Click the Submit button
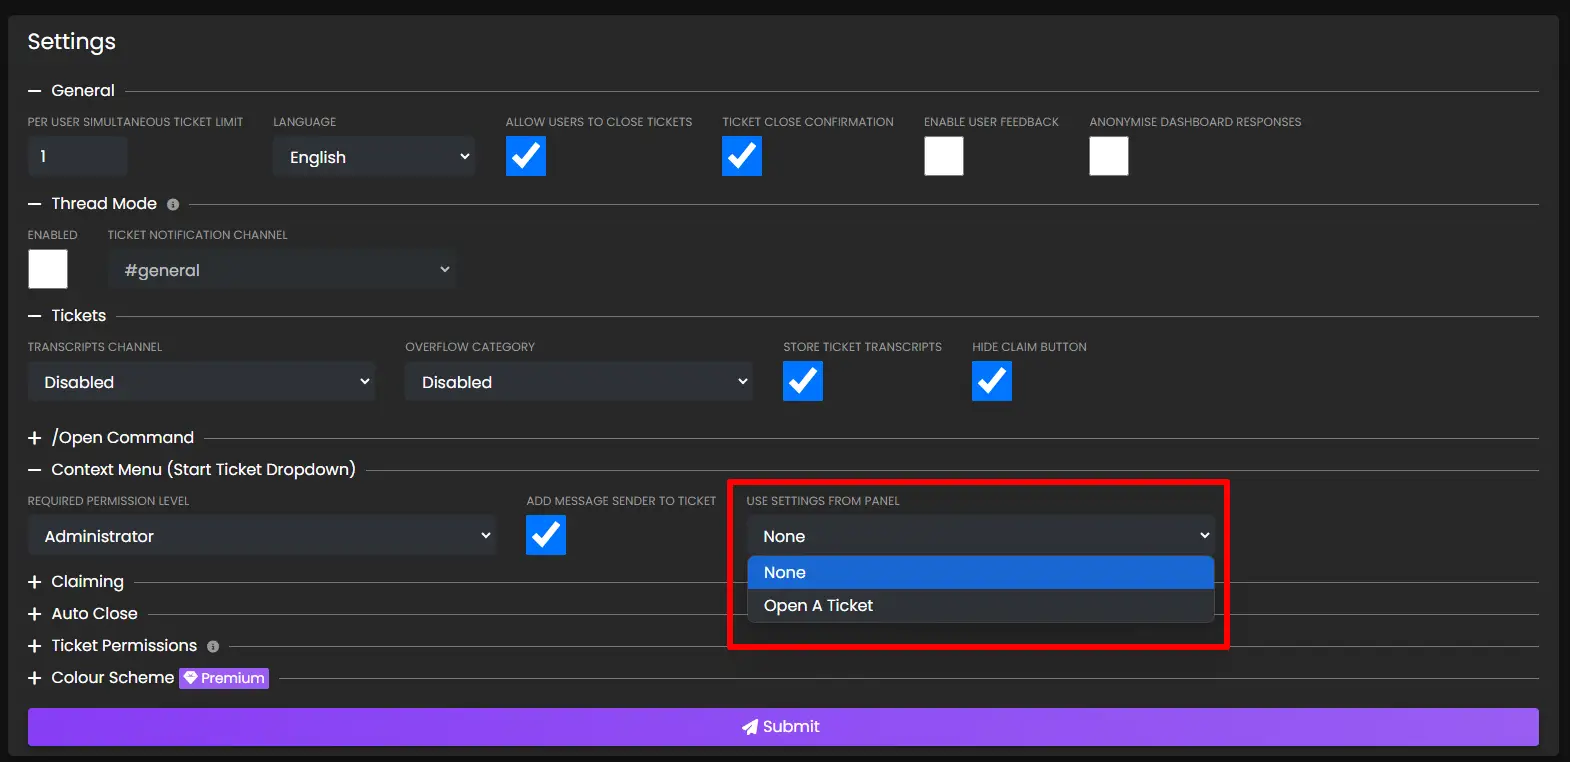1570x762 pixels. tap(783, 727)
